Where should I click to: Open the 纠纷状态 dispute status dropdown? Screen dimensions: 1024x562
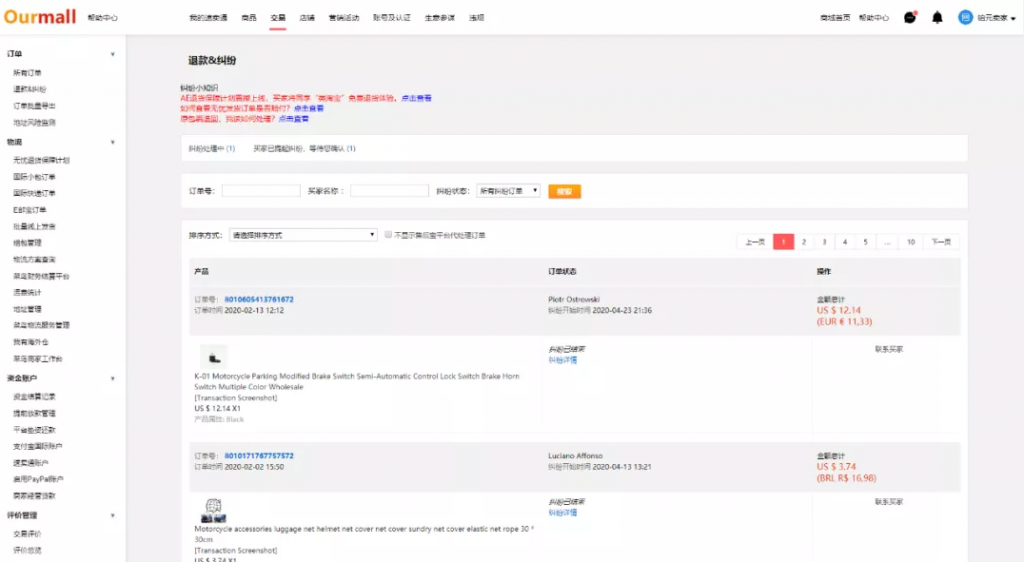[x=509, y=190]
